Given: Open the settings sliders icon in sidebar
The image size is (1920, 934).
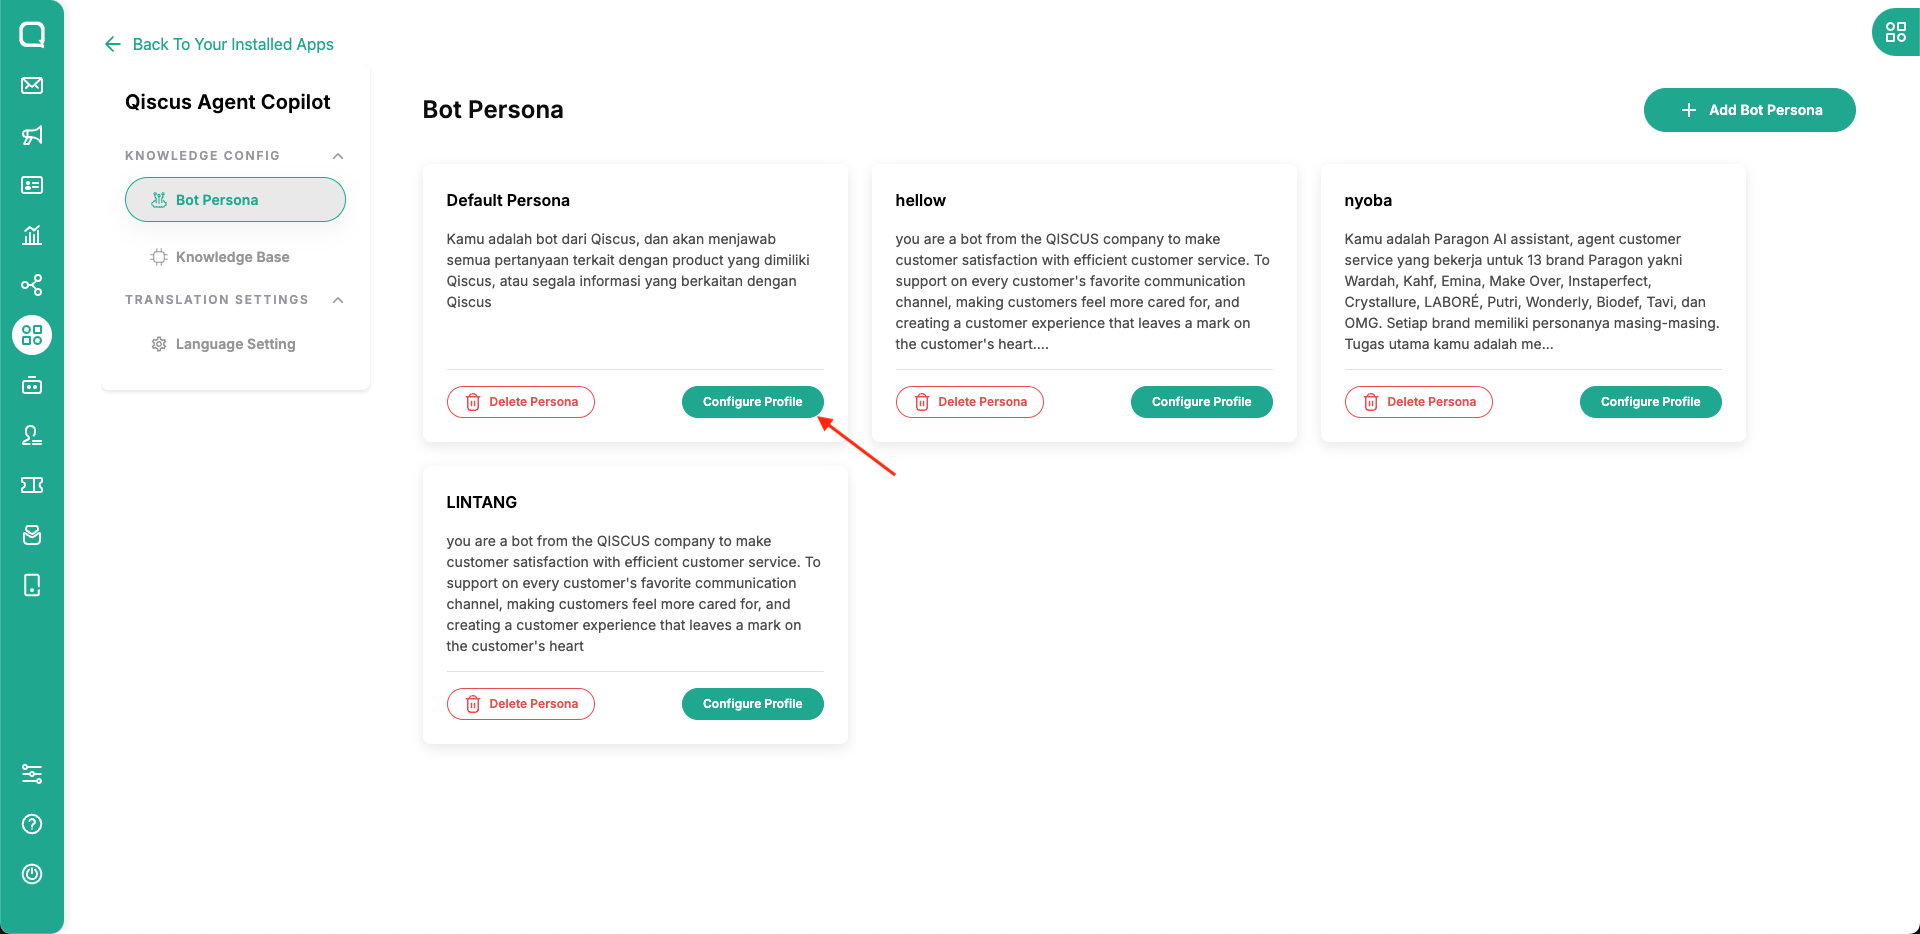Looking at the screenshot, I should [x=32, y=774].
